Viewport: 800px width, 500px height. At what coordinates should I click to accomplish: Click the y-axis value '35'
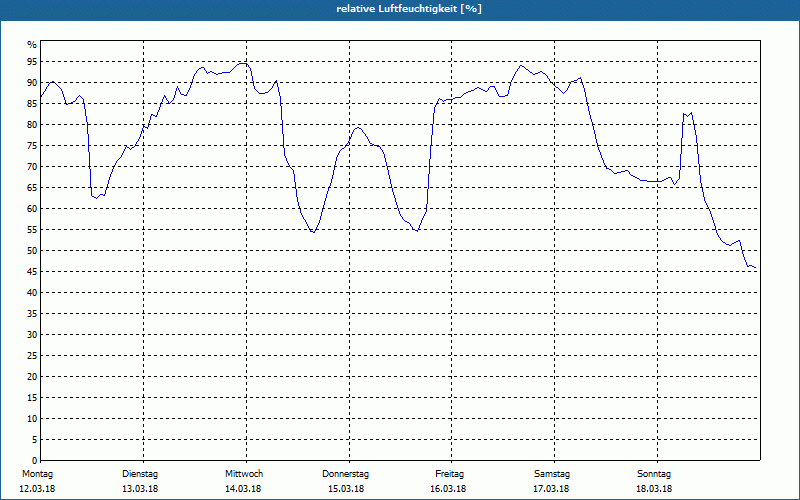tap(32, 314)
